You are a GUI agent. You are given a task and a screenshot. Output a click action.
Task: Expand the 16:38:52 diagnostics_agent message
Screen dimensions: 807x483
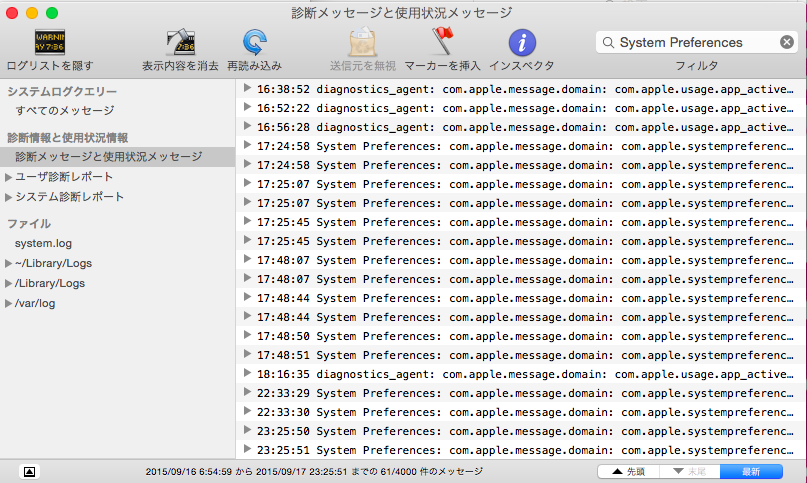pyautogui.click(x=247, y=88)
